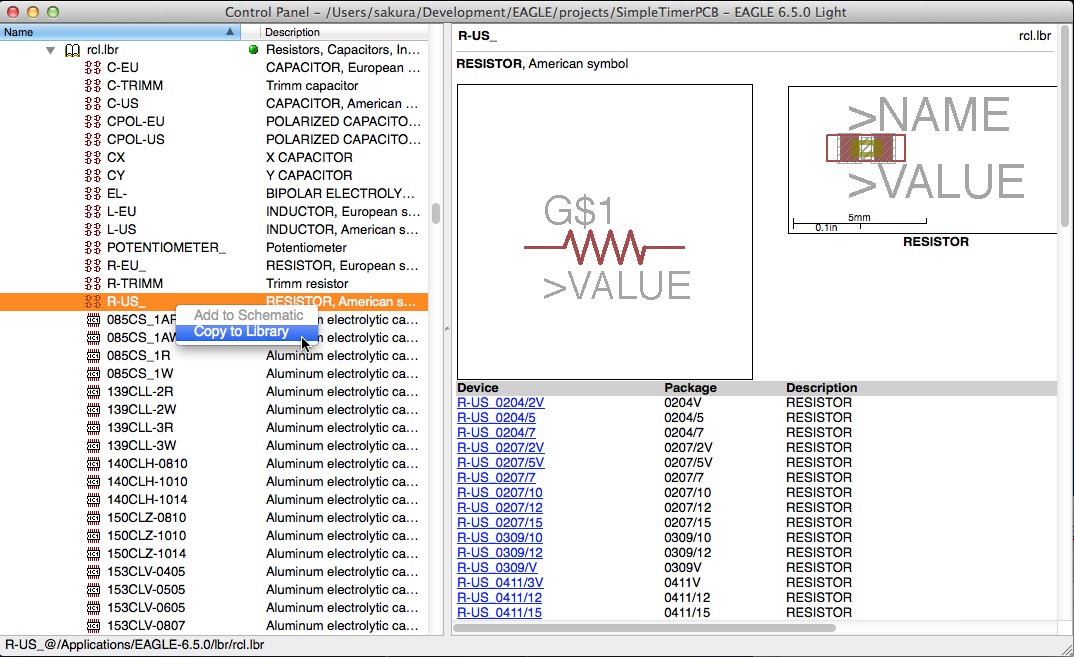Select the 139CLL-3W package row
Screen dimensions: 1074x657
click(x=214, y=445)
